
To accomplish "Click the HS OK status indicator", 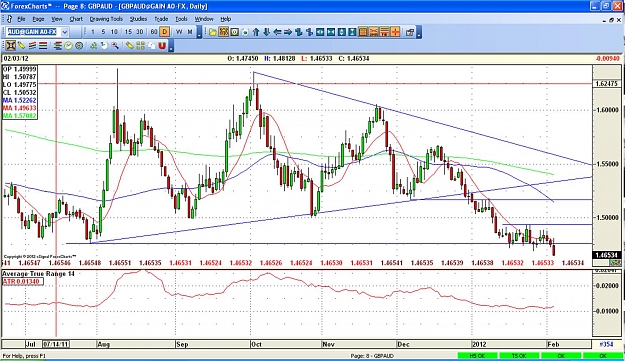I will pos(478,355).
